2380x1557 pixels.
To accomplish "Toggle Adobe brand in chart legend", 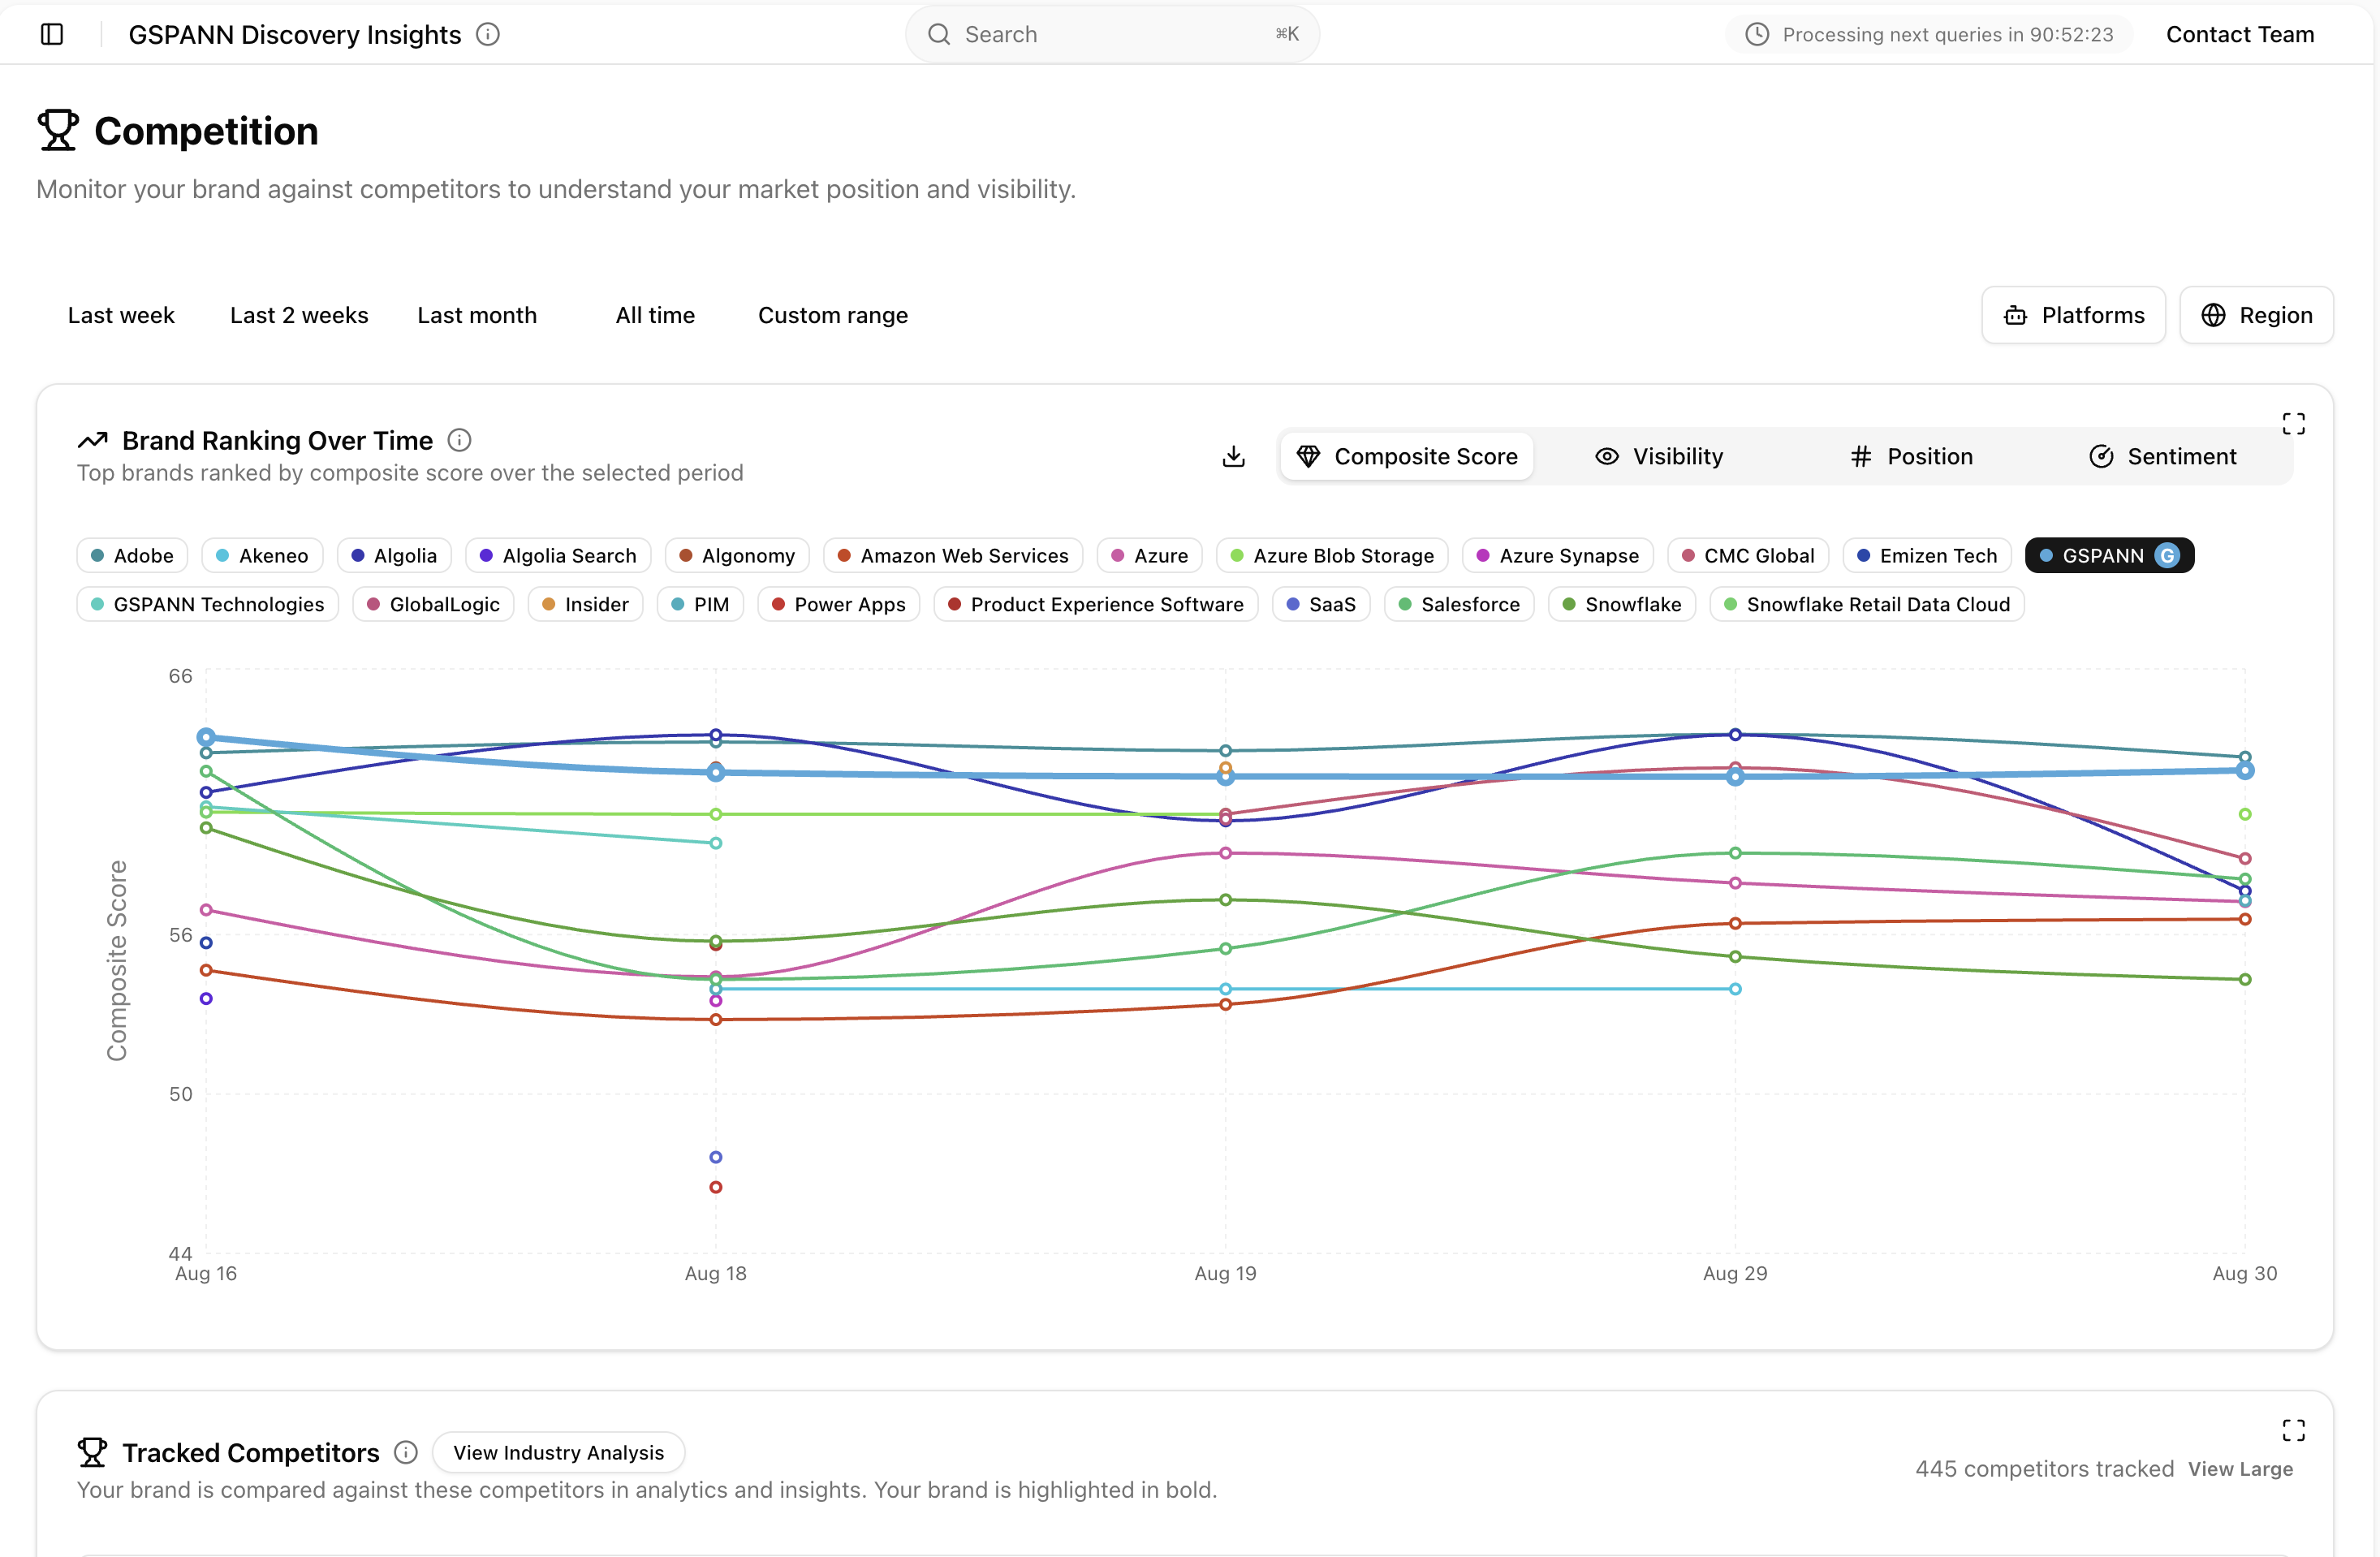I will pyautogui.click(x=132, y=556).
